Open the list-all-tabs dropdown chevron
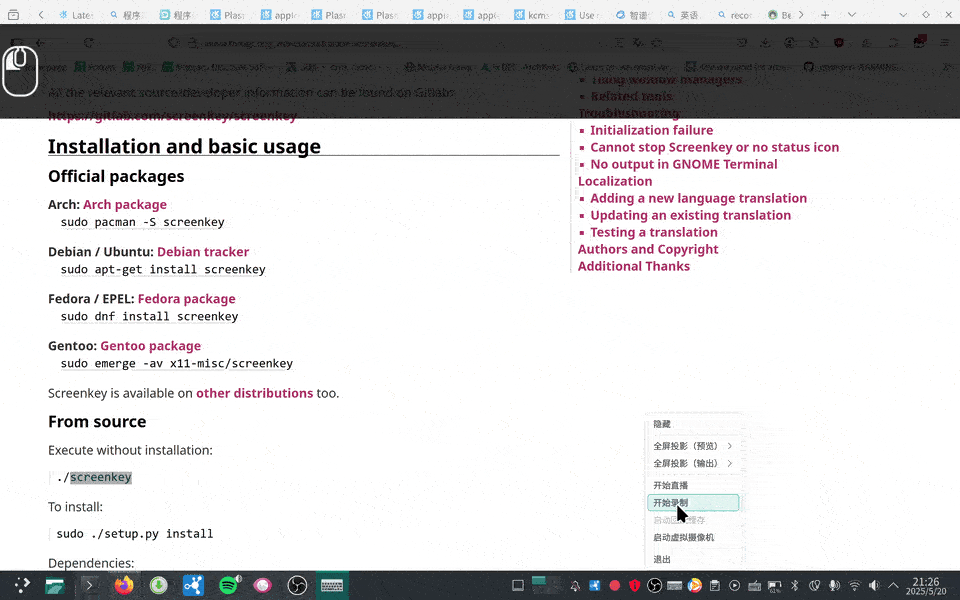This screenshot has height=600, width=960. click(852, 15)
